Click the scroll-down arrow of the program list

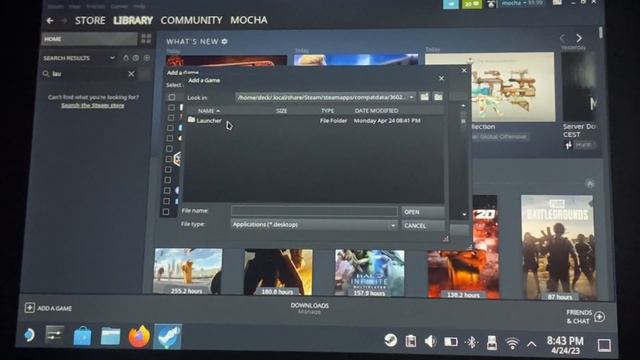pyautogui.click(x=464, y=214)
